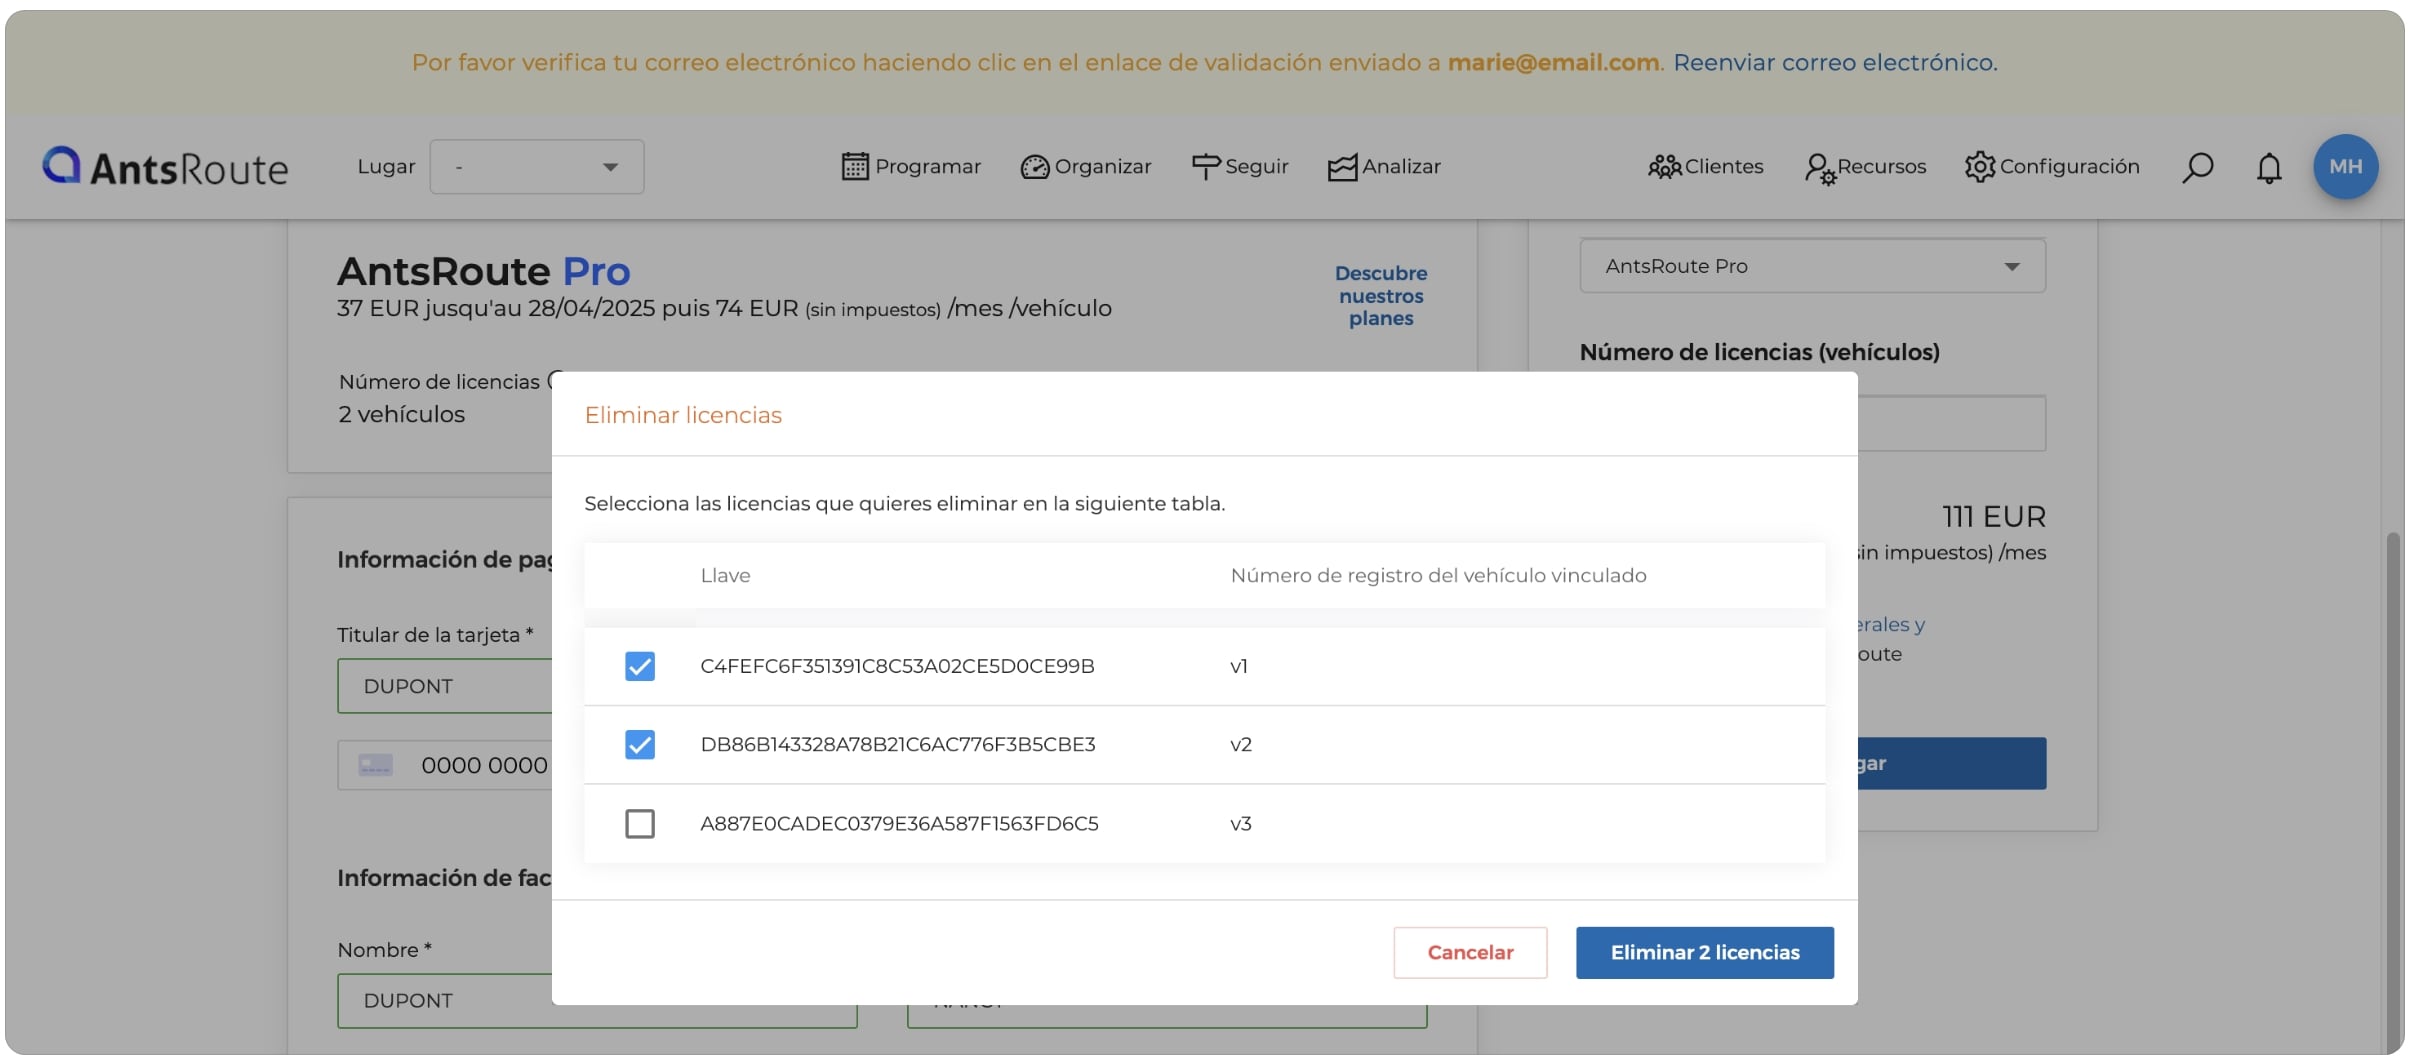Click the marie@email.com address
This screenshot has height=1061, width=2410.
point(1553,63)
